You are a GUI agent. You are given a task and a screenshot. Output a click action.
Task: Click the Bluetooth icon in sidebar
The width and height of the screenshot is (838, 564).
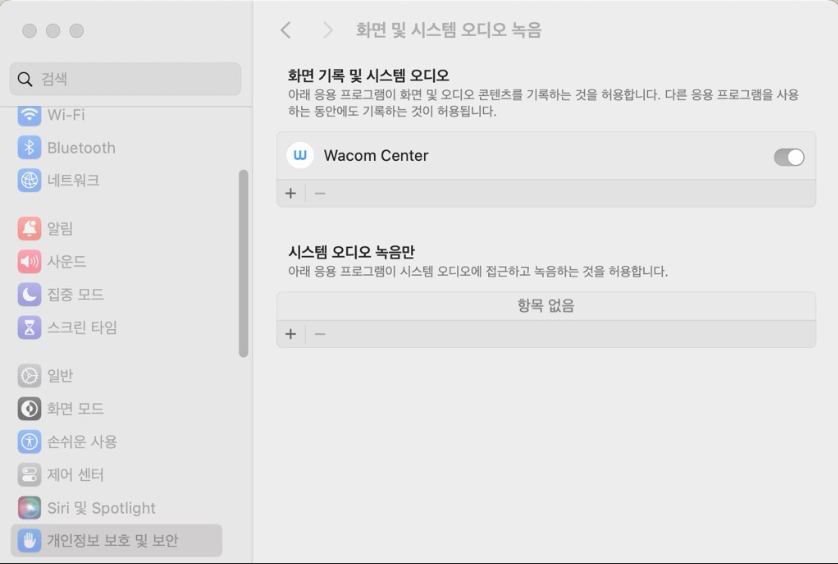[29, 148]
